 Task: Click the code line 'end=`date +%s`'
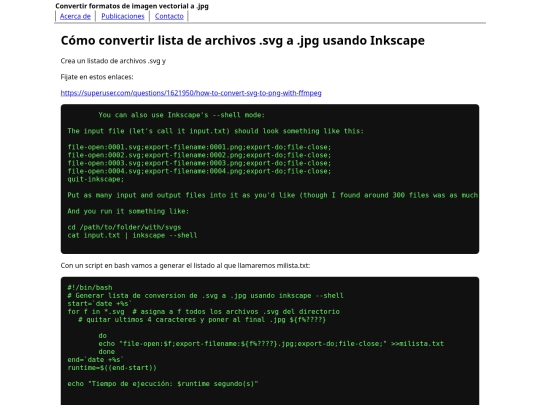96,360
